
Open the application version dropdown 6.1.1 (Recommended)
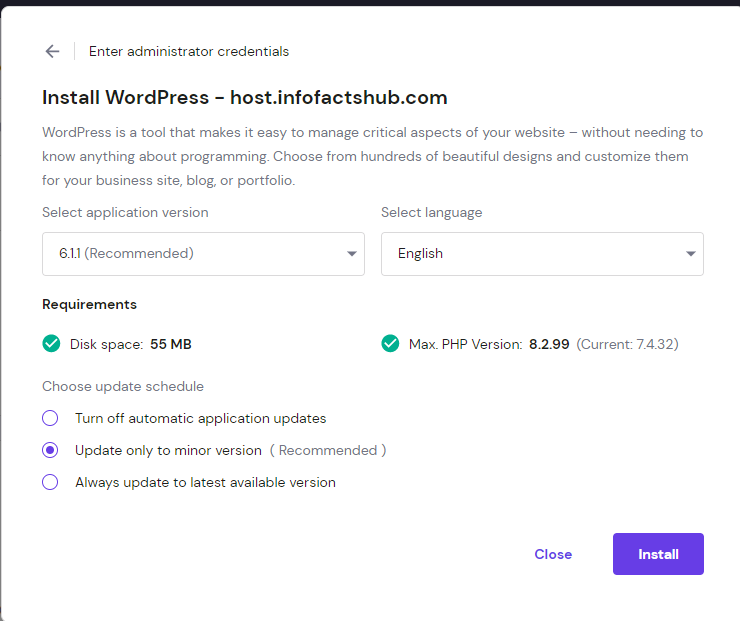pos(203,254)
